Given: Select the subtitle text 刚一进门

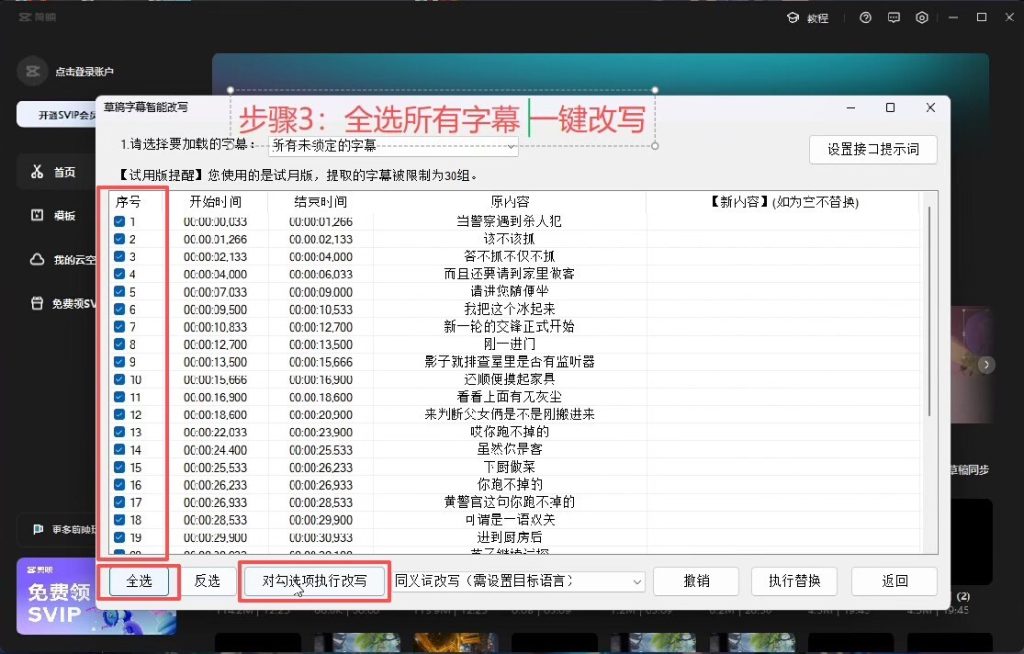Looking at the screenshot, I should [509, 344].
